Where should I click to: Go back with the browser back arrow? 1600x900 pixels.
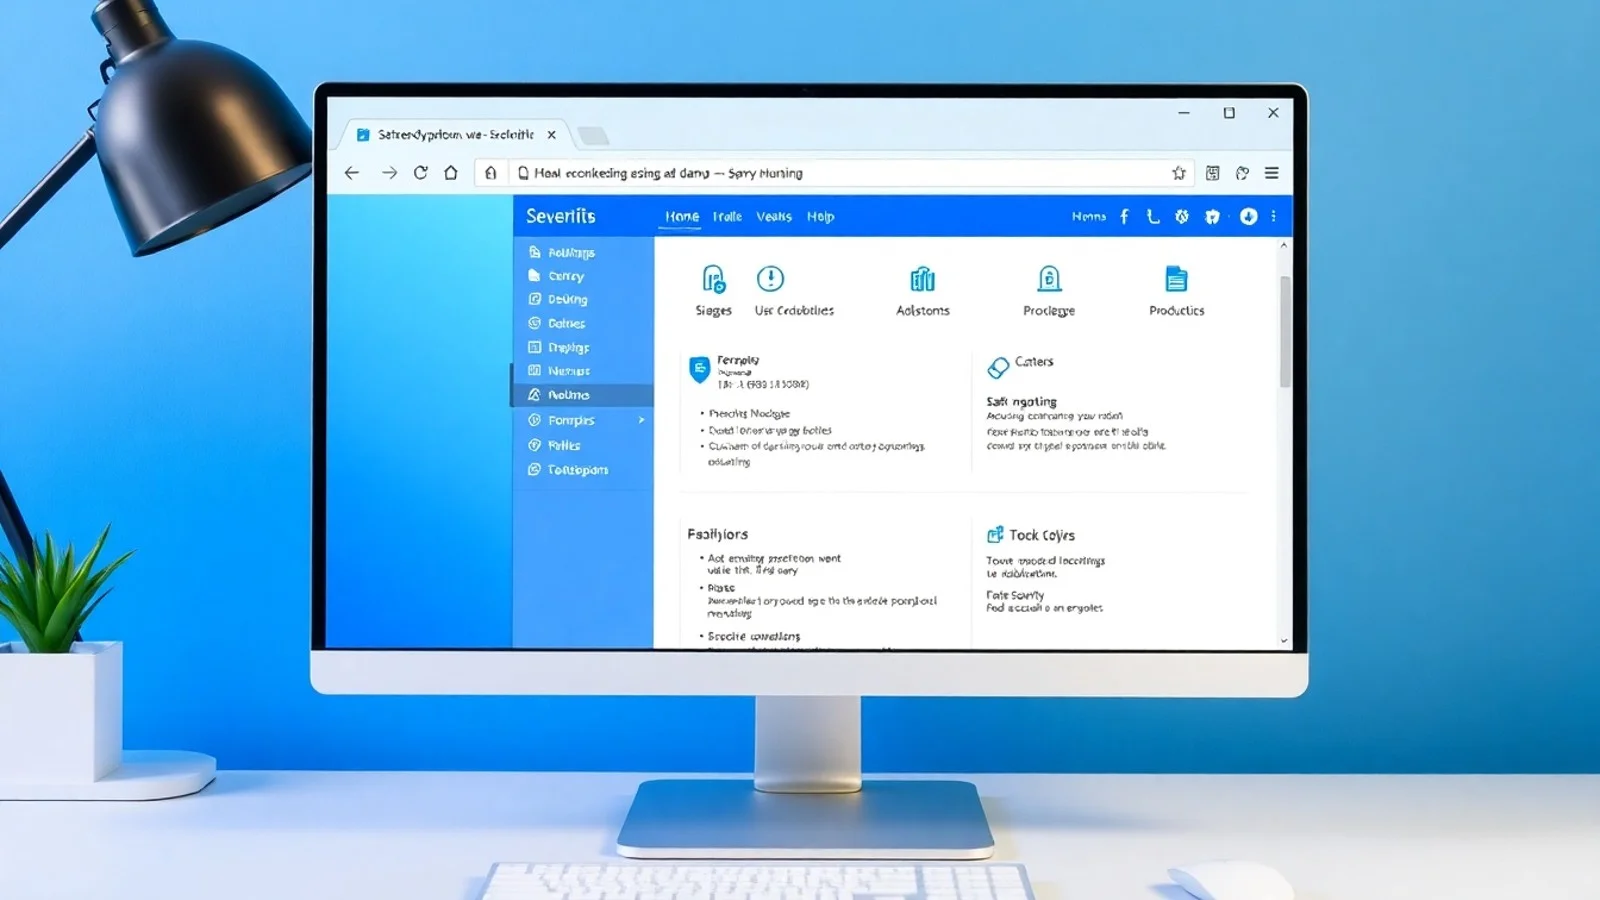tap(351, 173)
